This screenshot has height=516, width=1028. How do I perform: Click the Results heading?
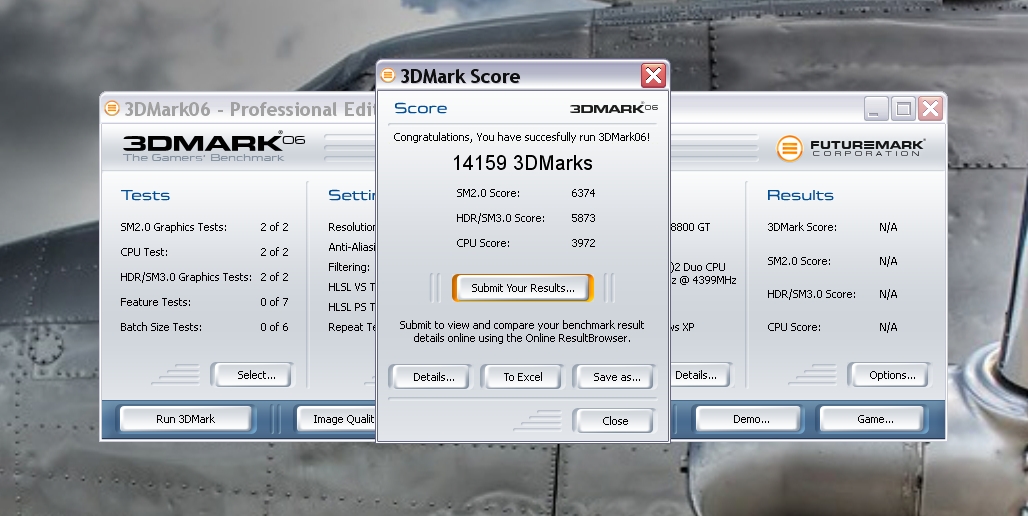[800, 195]
